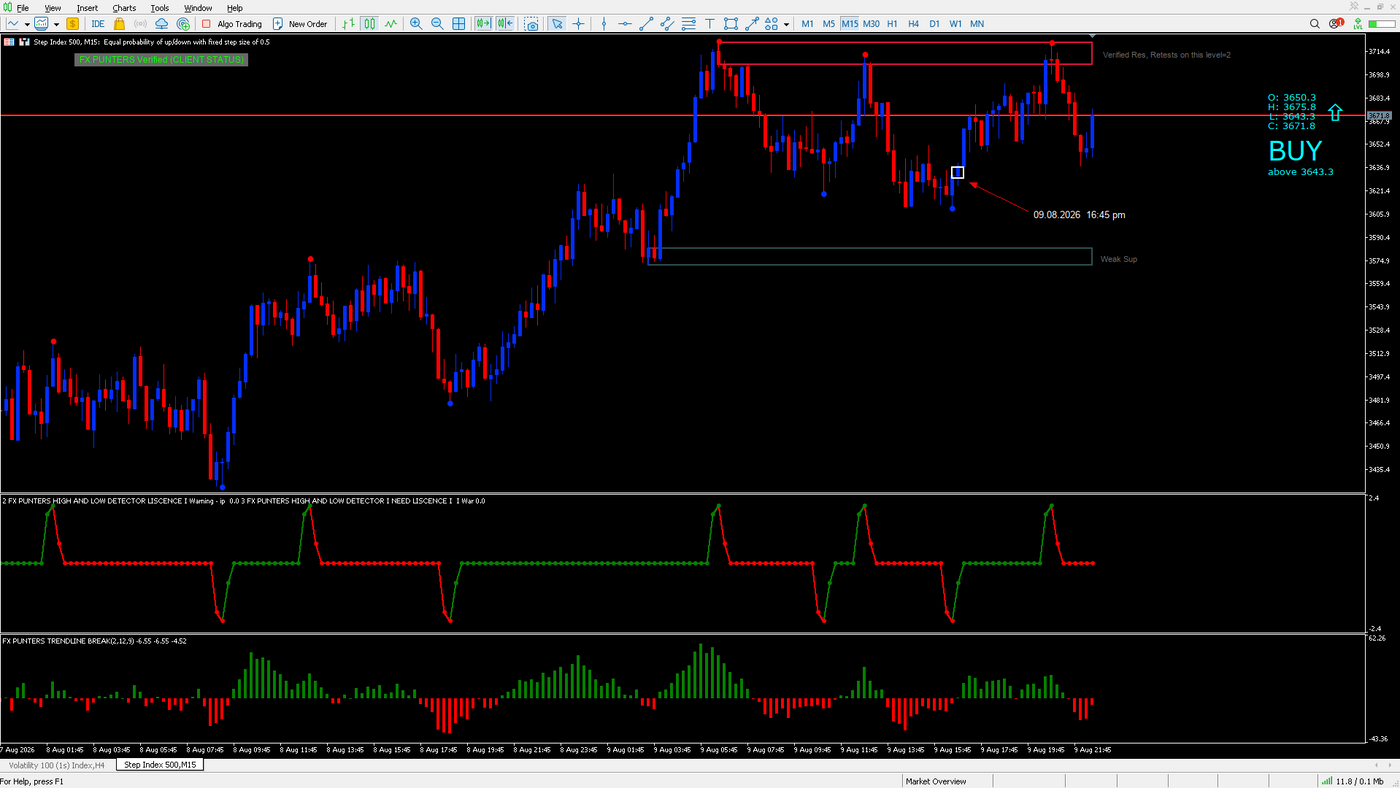Set timeframe to M5

(x=829, y=24)
